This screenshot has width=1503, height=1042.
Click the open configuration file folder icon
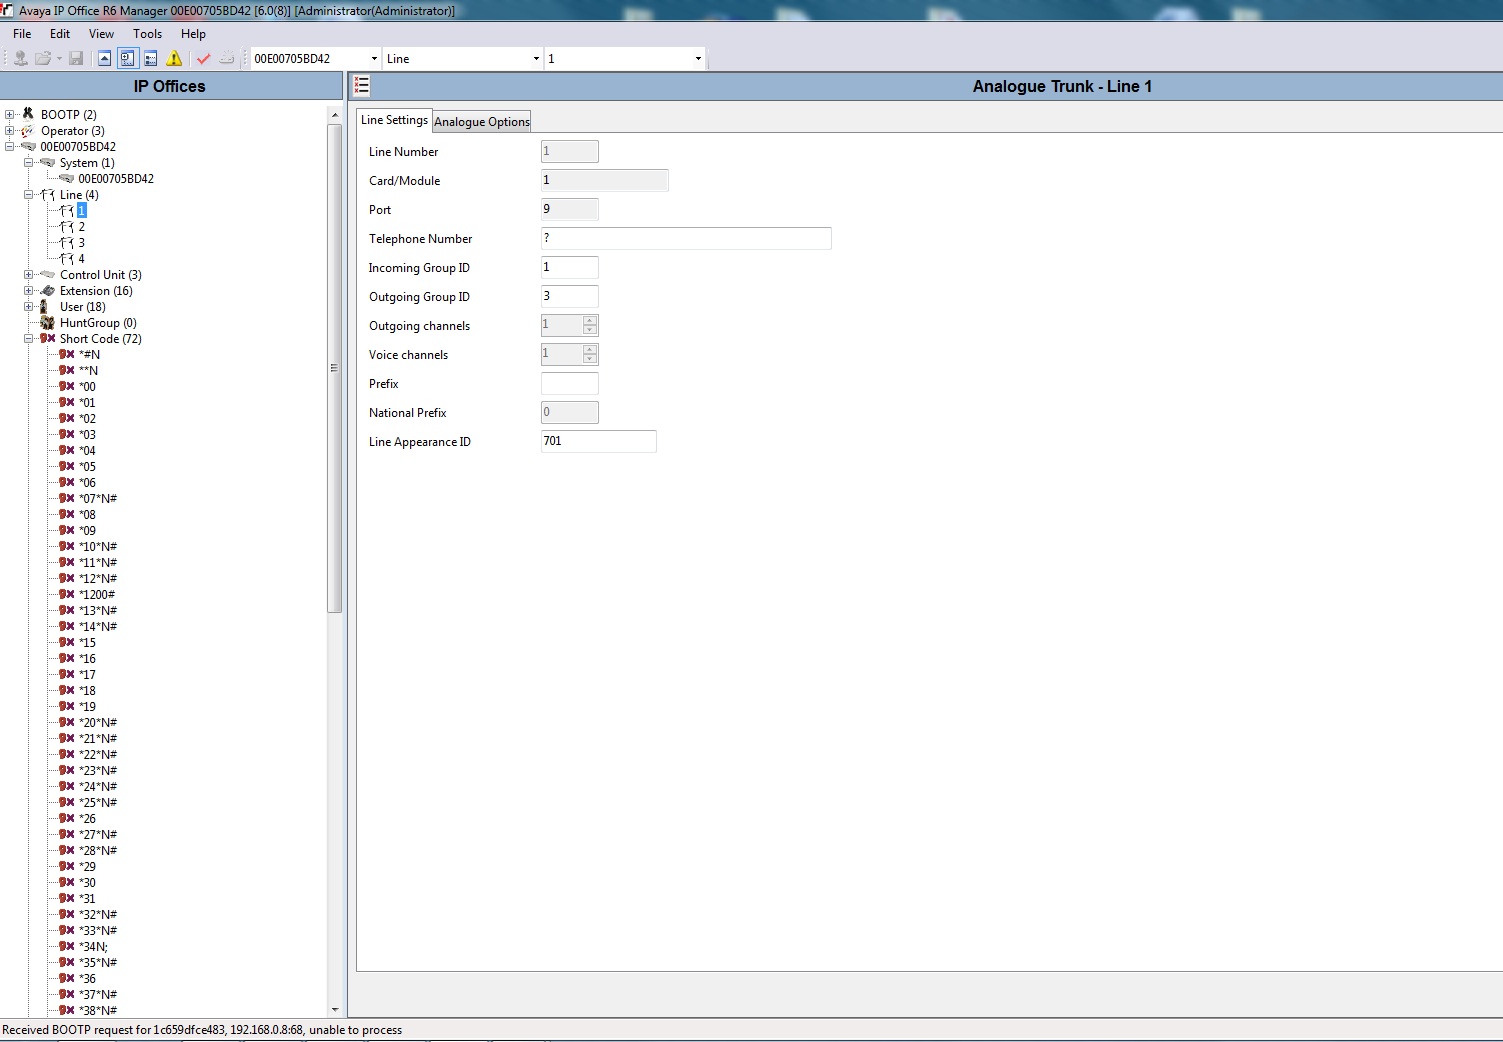click(x=43, y=58)
